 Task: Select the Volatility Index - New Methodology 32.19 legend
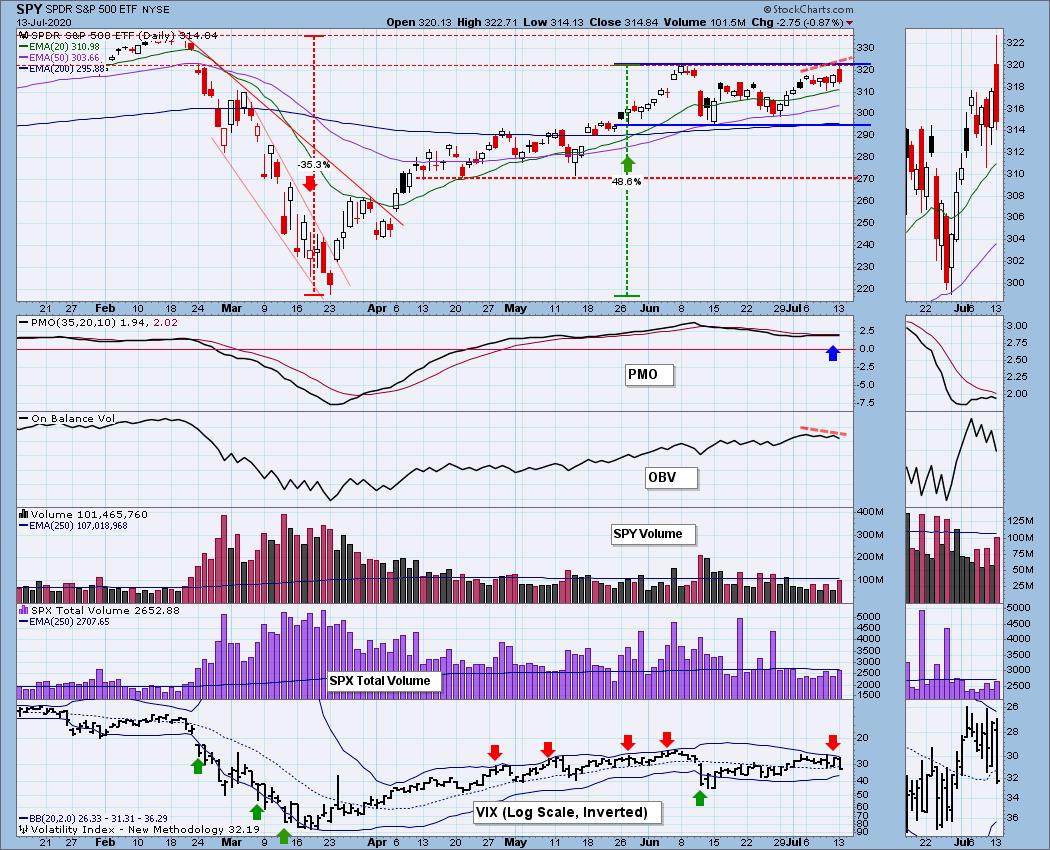click(139, 829)
